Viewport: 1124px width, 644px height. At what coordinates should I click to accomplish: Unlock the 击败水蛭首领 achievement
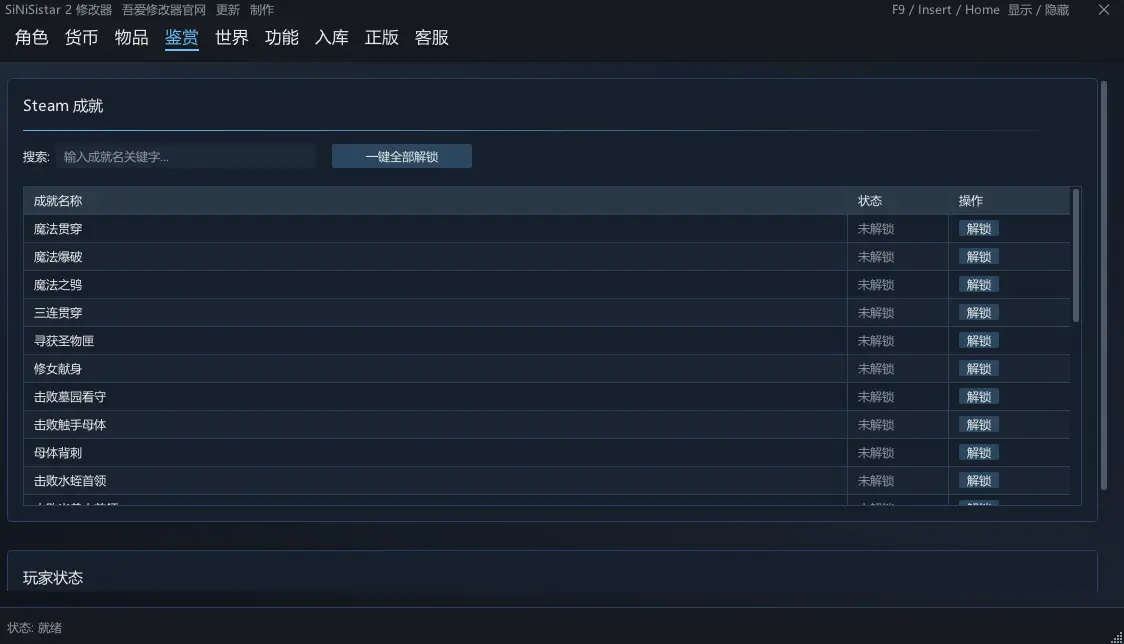(978, 480)
